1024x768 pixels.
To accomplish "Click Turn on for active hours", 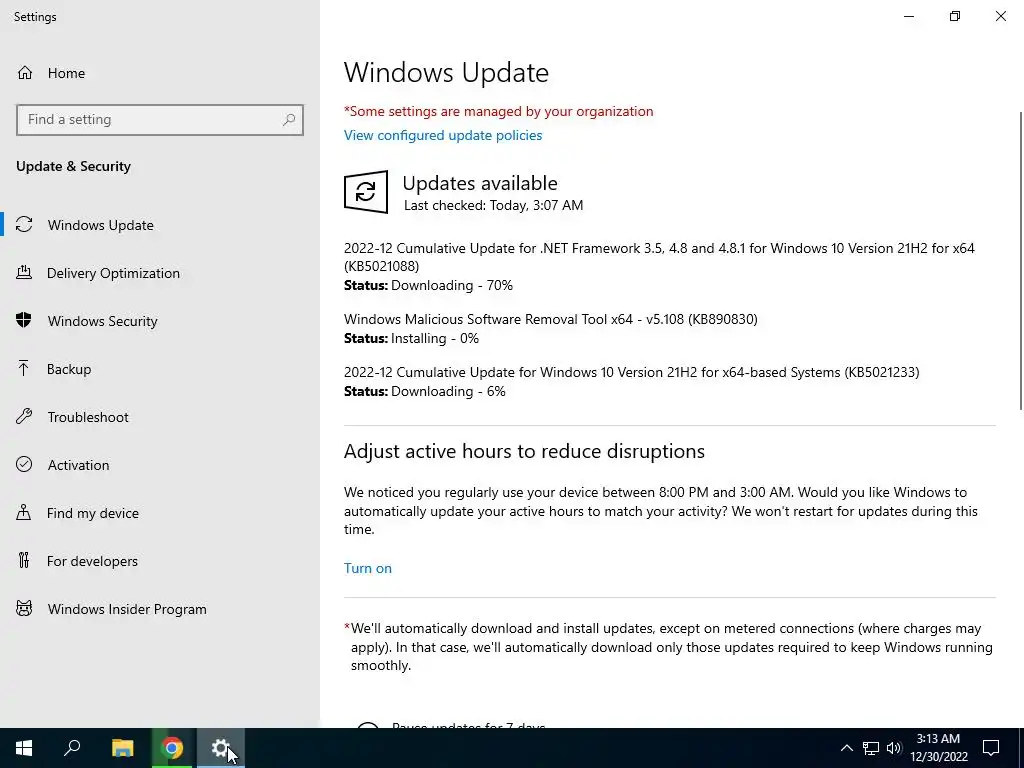I will 368,568.
